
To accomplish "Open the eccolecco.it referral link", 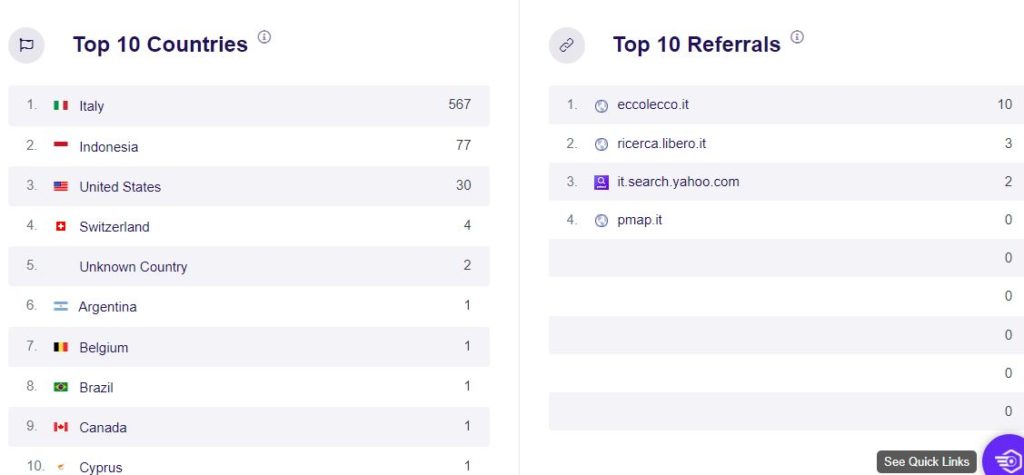I will [x=652, y=105].
